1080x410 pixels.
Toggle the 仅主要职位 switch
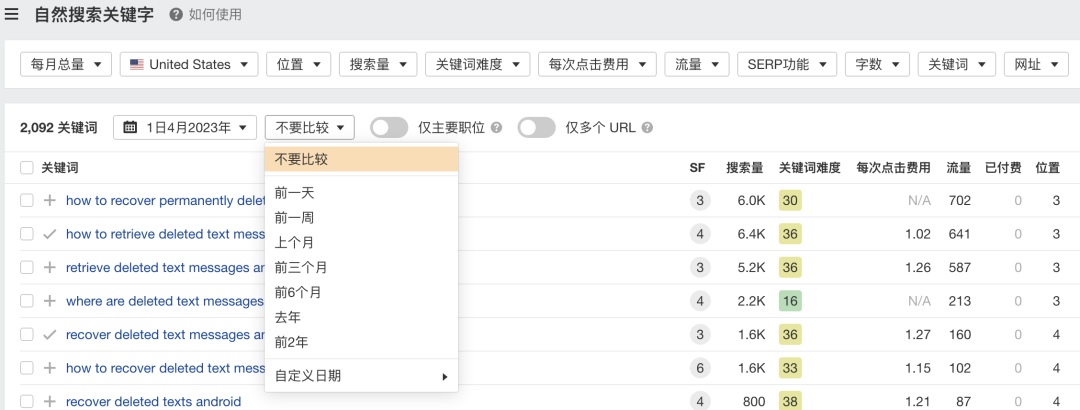pyautogui.click(x=389, y=127)
